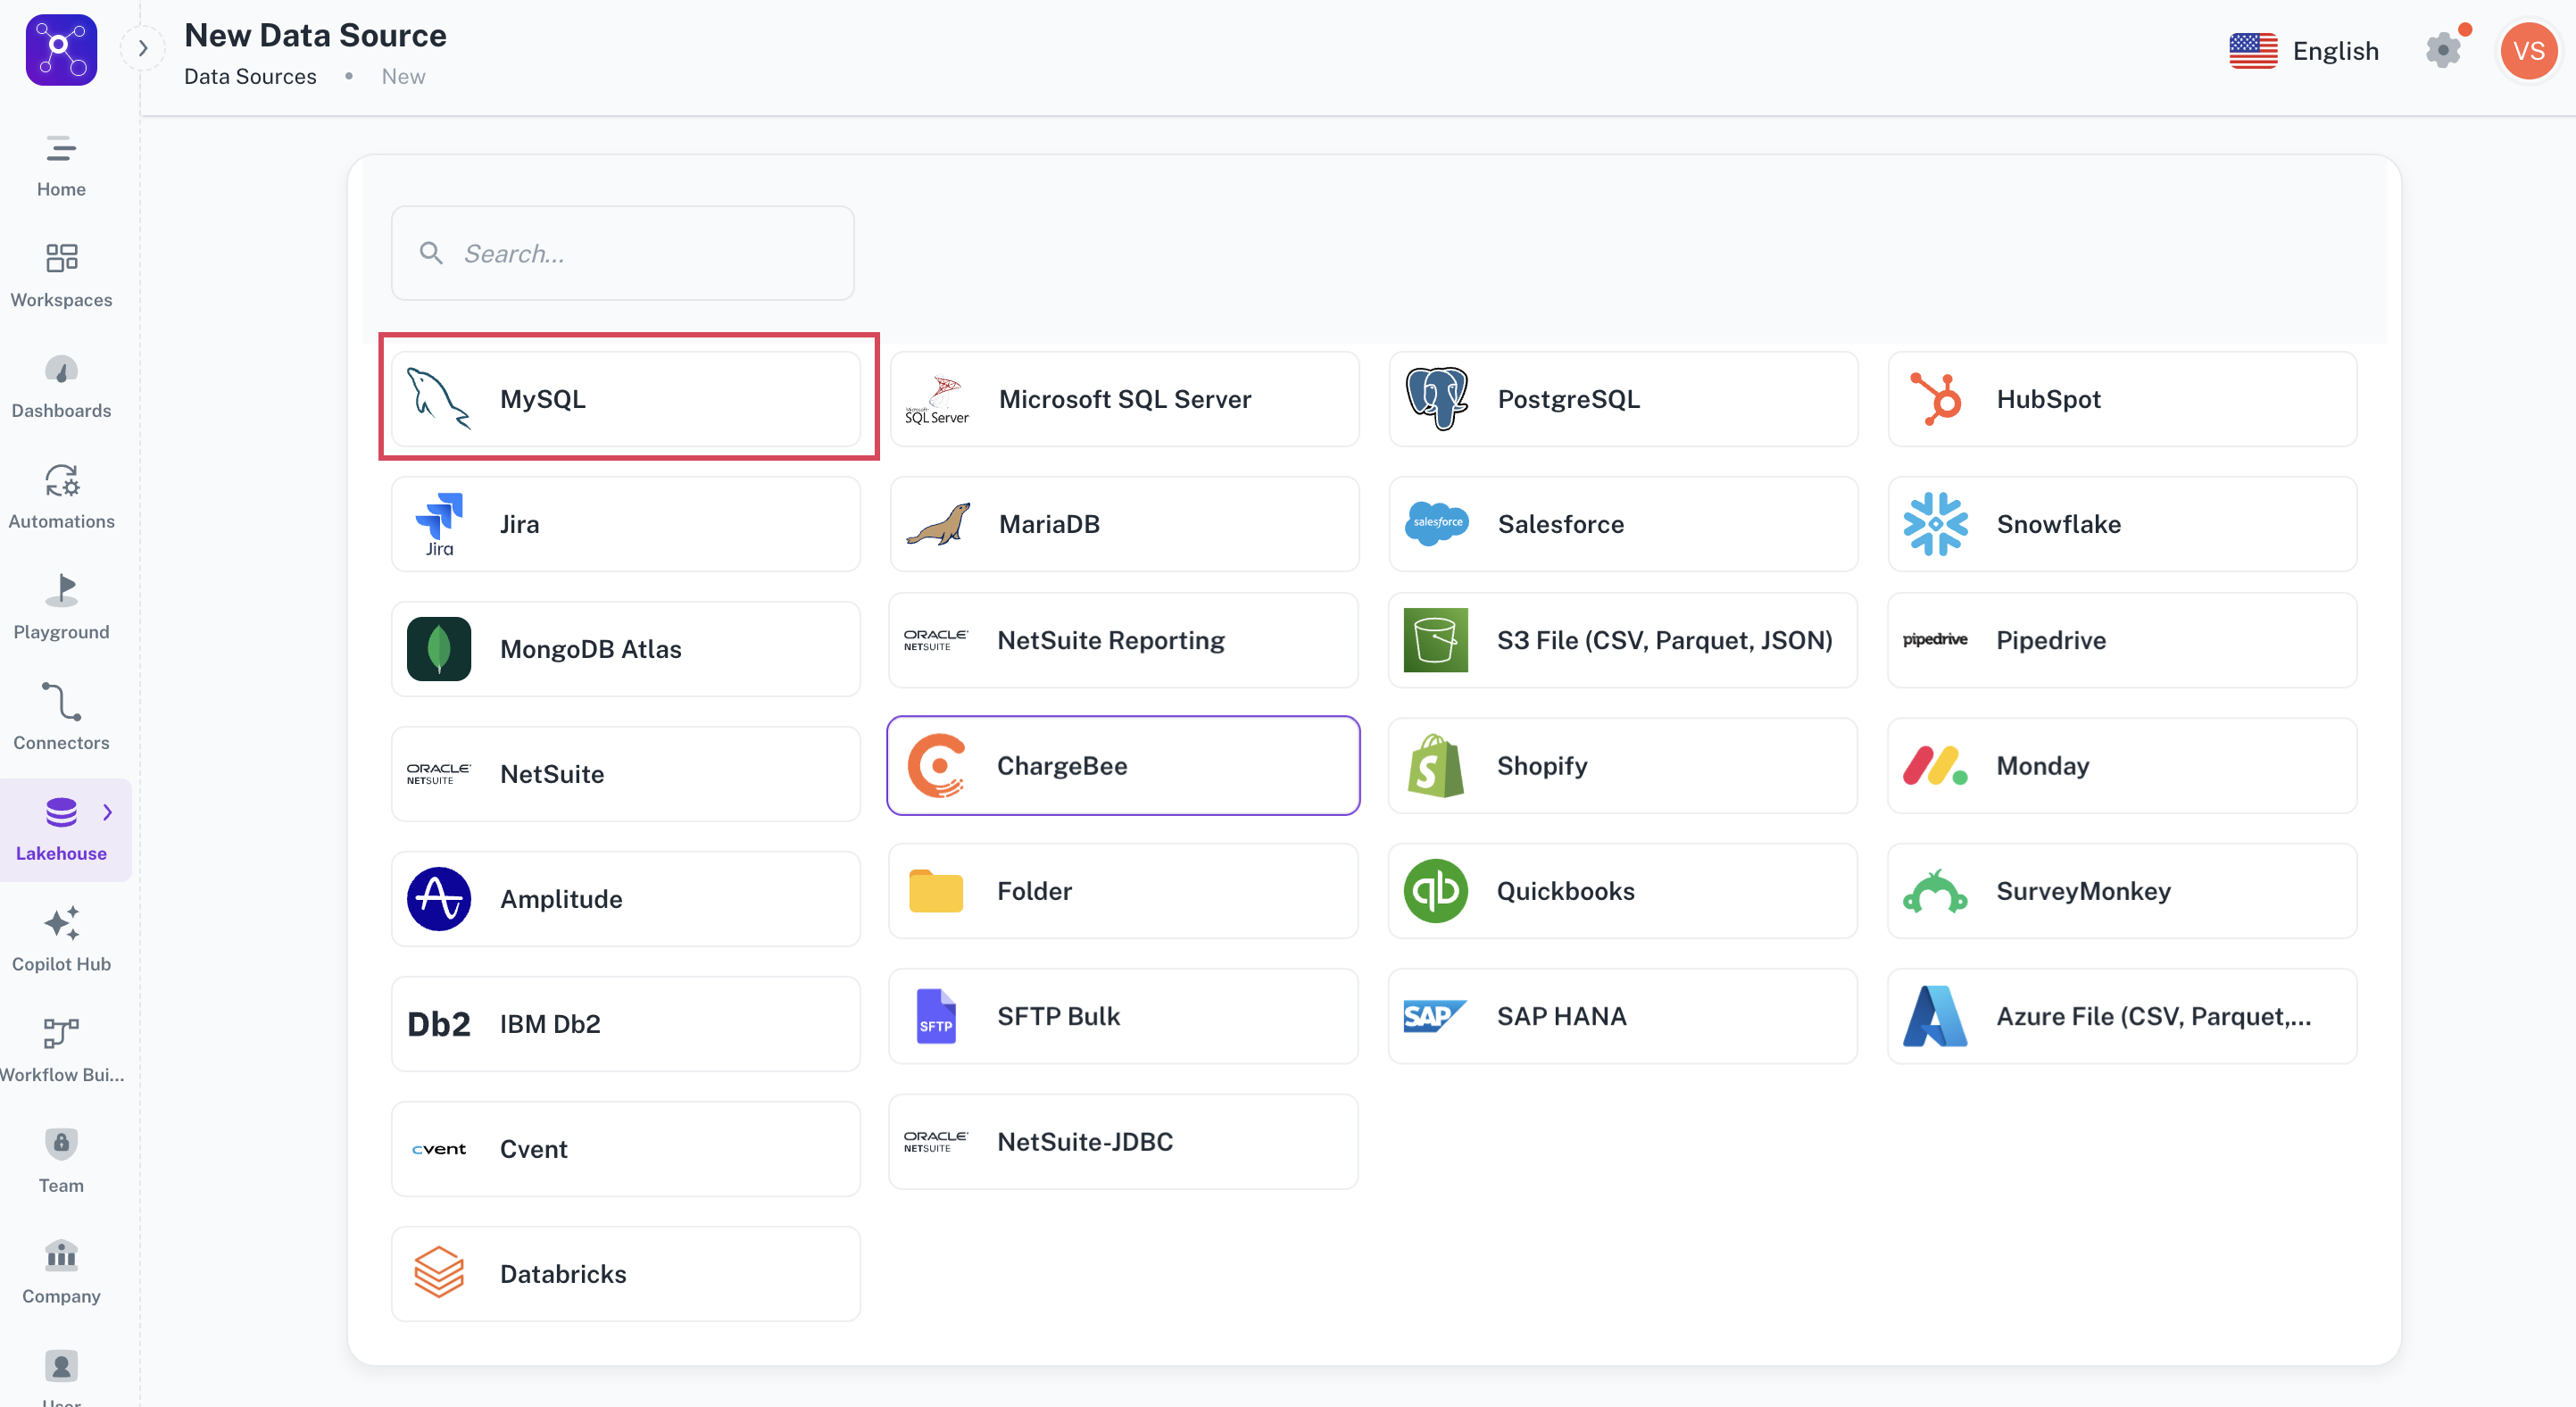Open the Team shield icon
This screenshot has height=1407, width=2576.
[x=61, y=1143]
